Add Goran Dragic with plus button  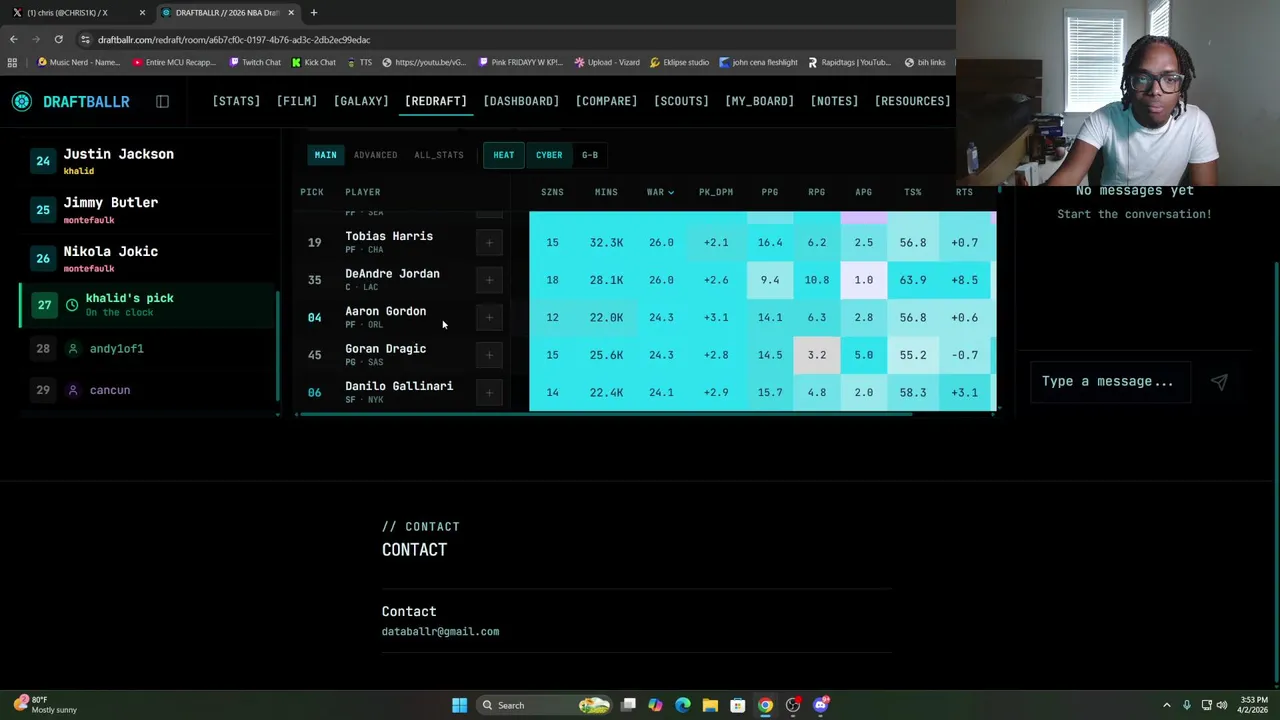489,355
